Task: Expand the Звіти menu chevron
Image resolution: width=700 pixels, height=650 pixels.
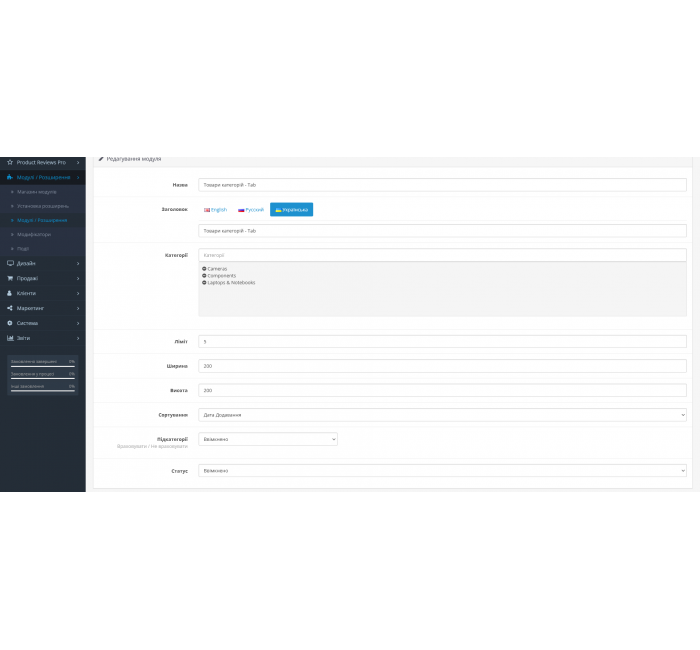Action: [x=78, y=338]
